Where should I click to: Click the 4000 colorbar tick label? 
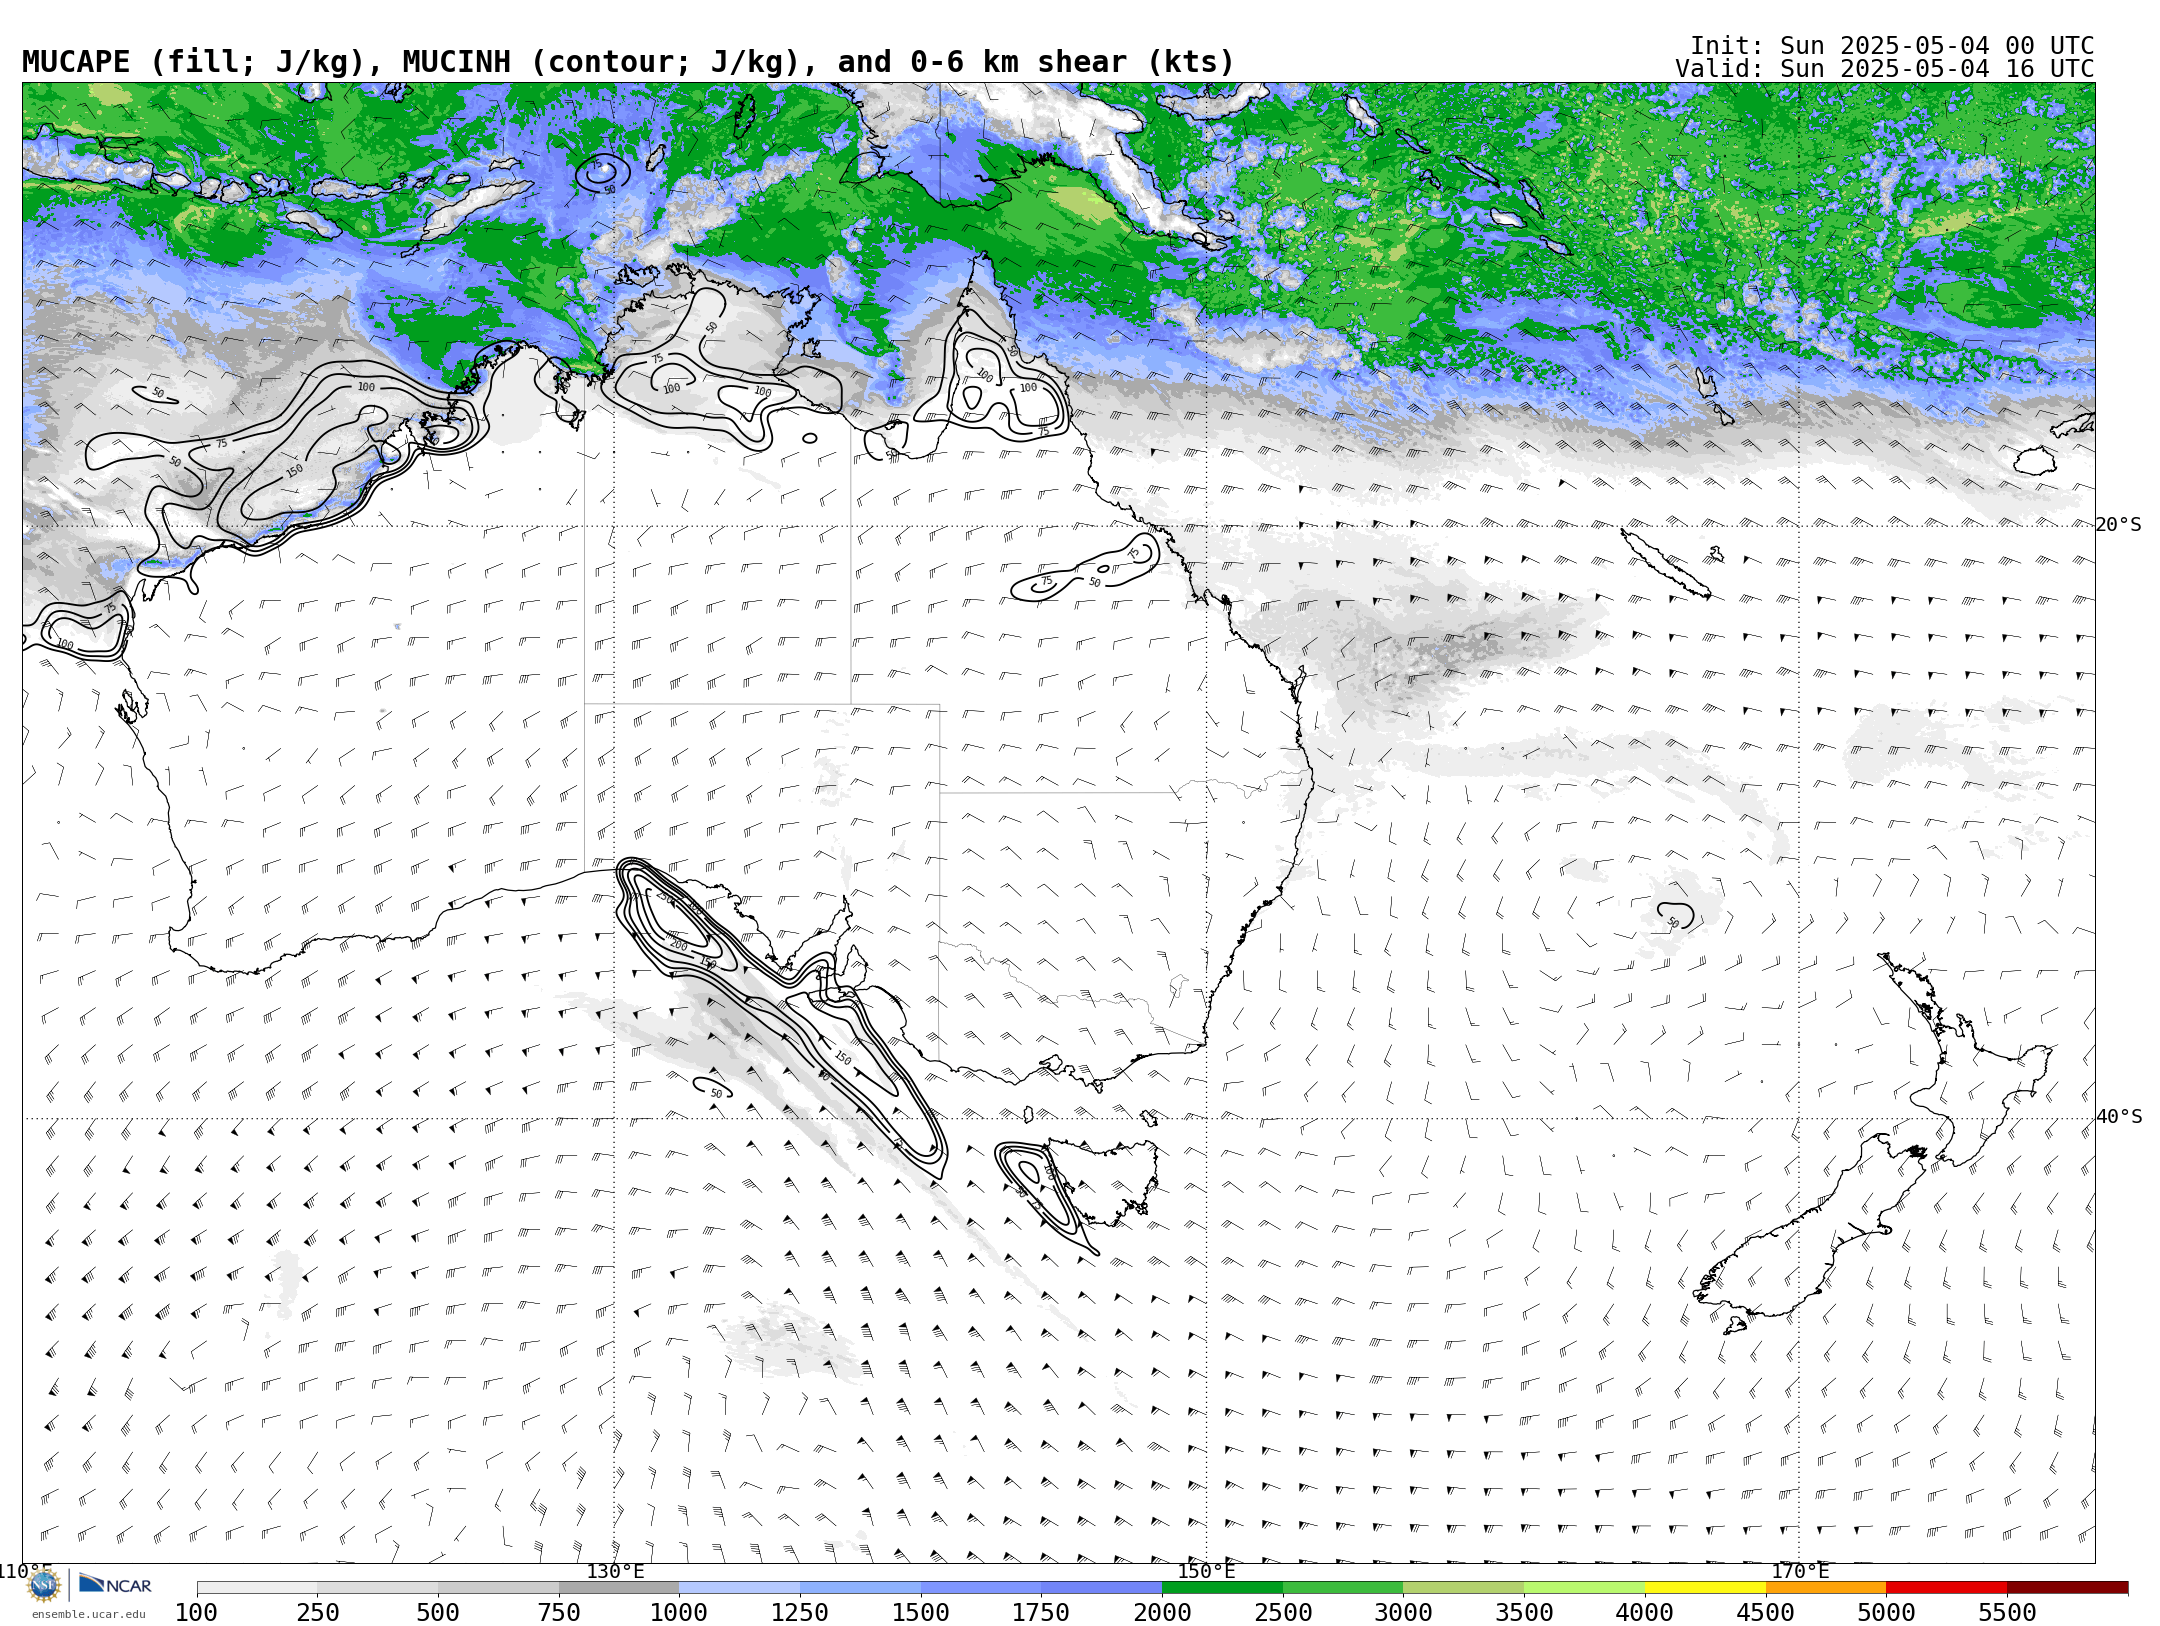(1645, 1613)
